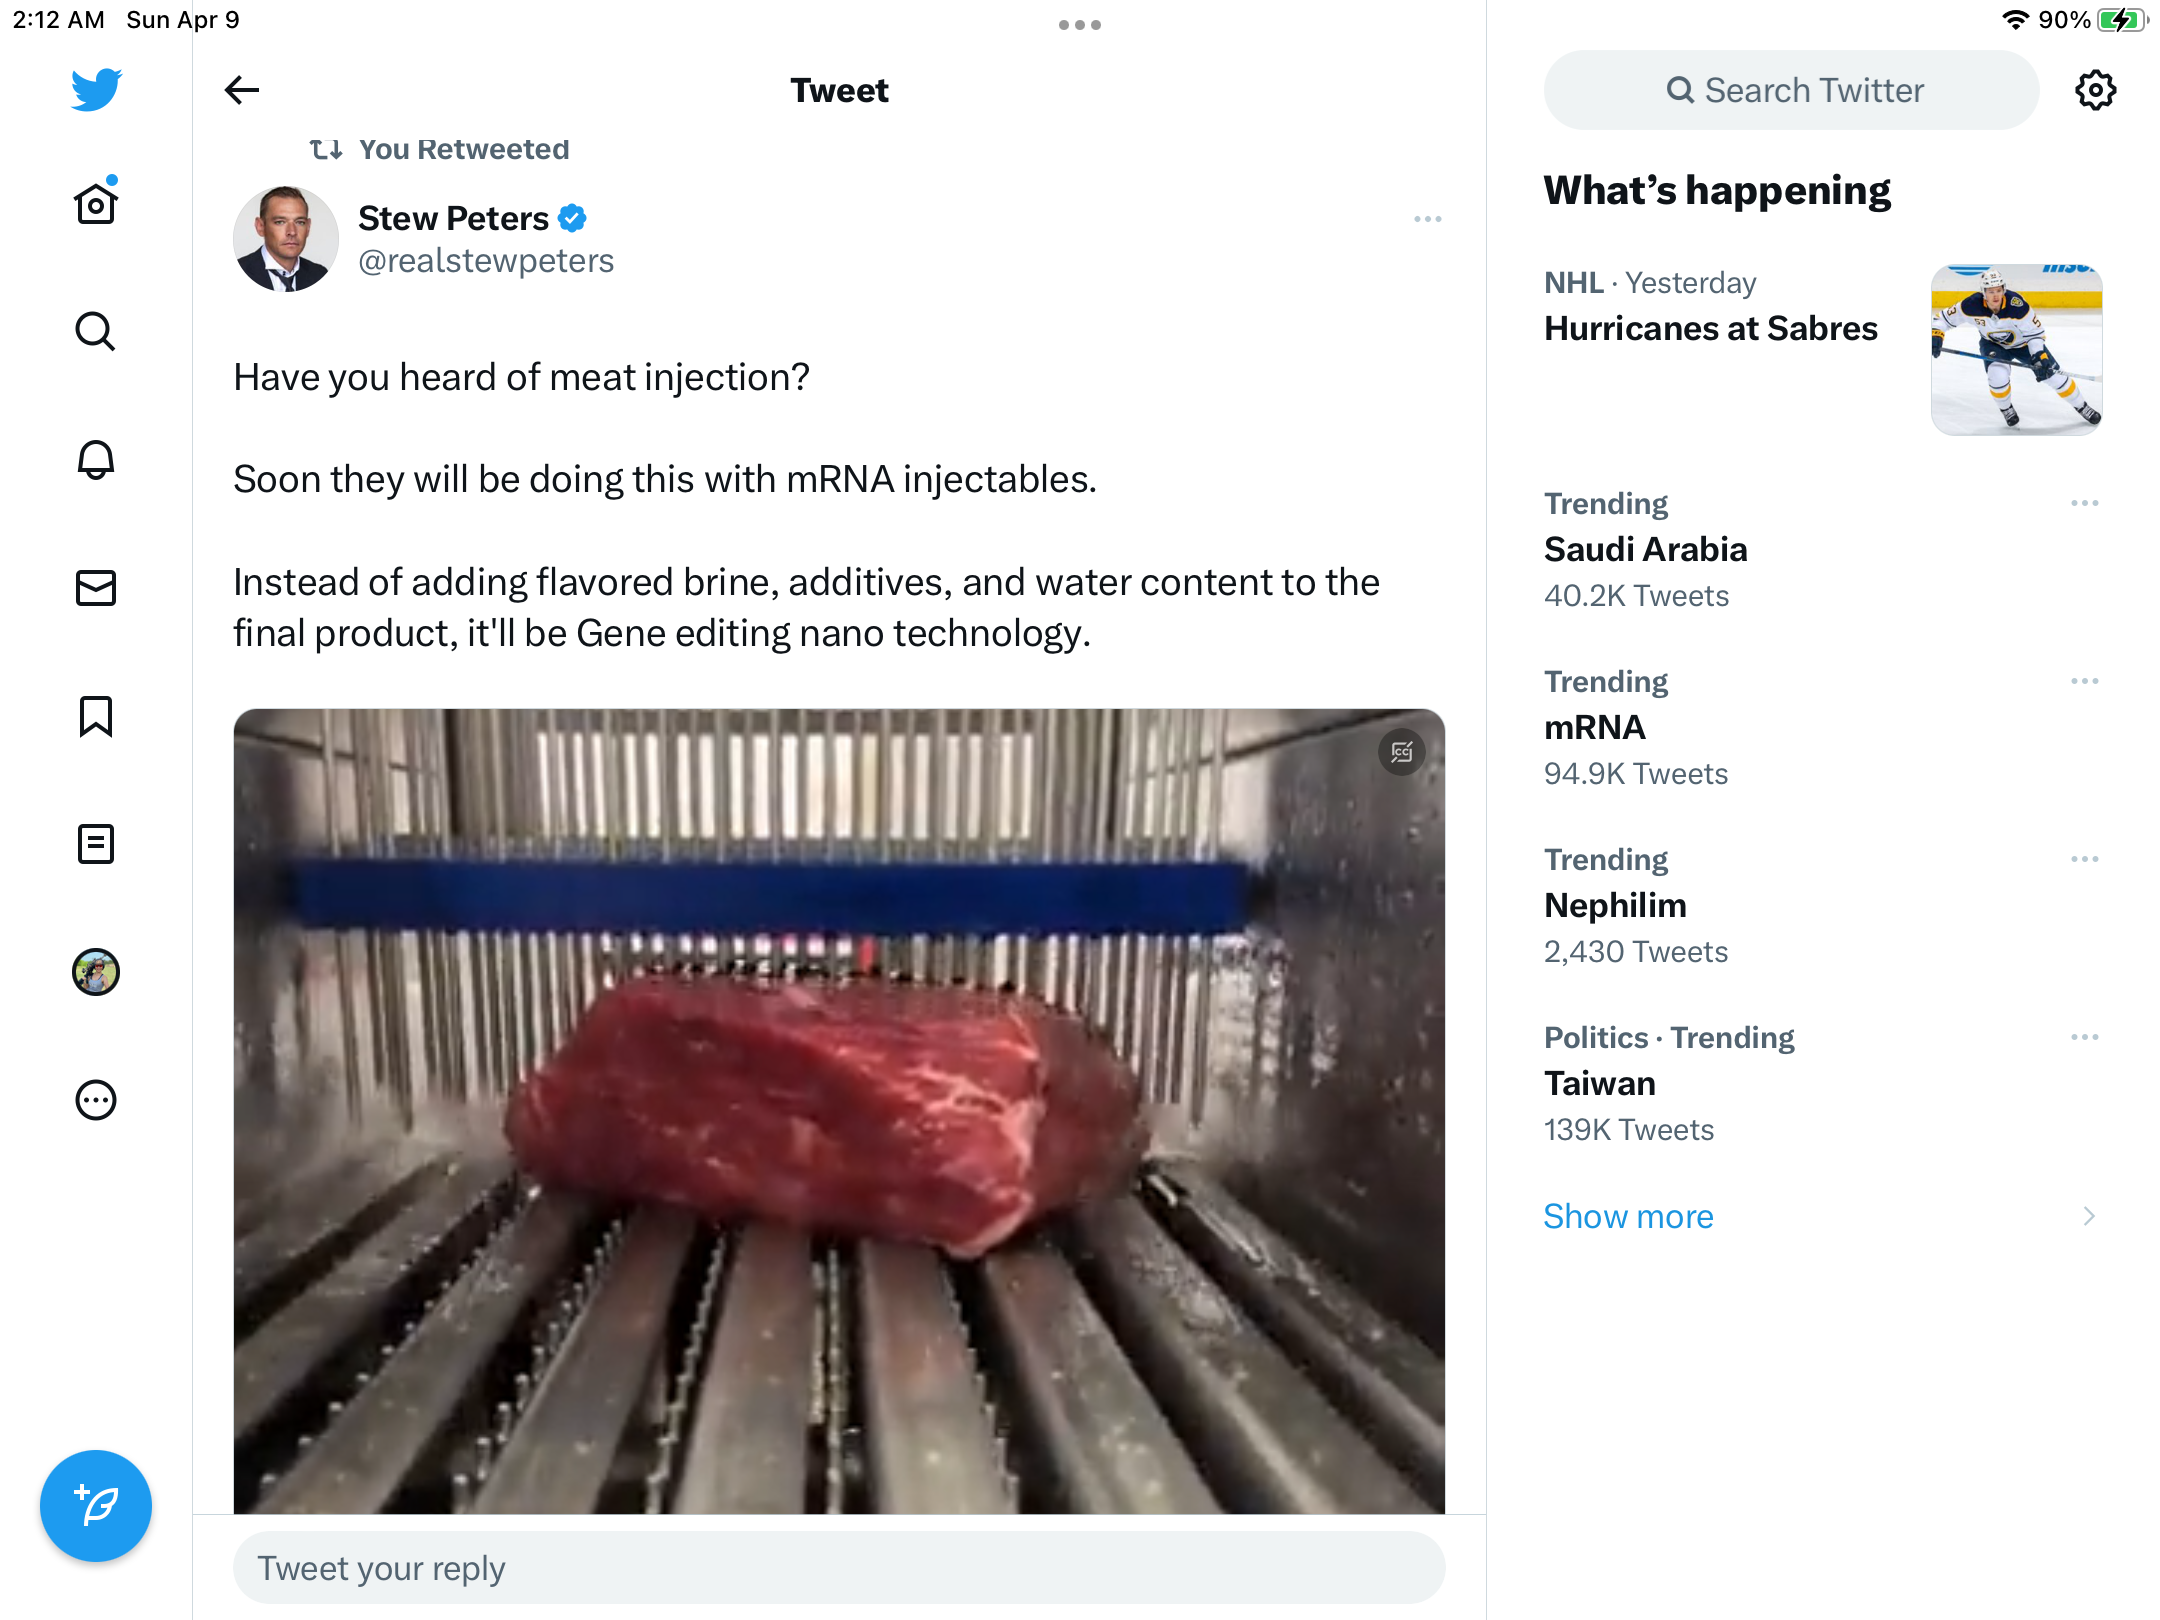Open the Lists icon
2160x1620 pixels.
[x=96, y=844]
